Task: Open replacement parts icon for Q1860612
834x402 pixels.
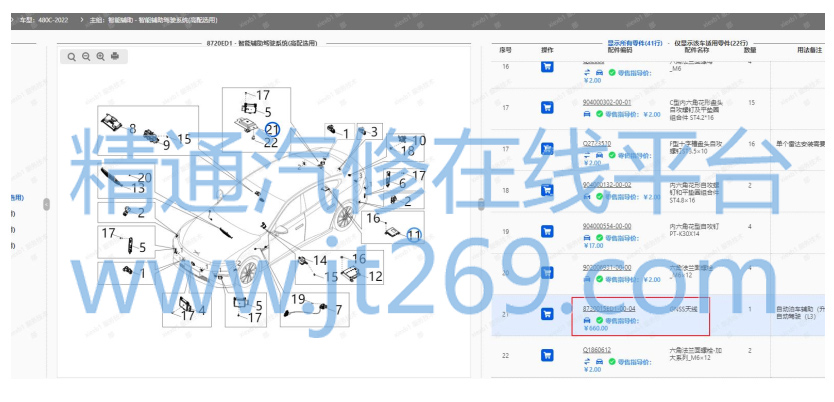Action: [x=587, y=362]
